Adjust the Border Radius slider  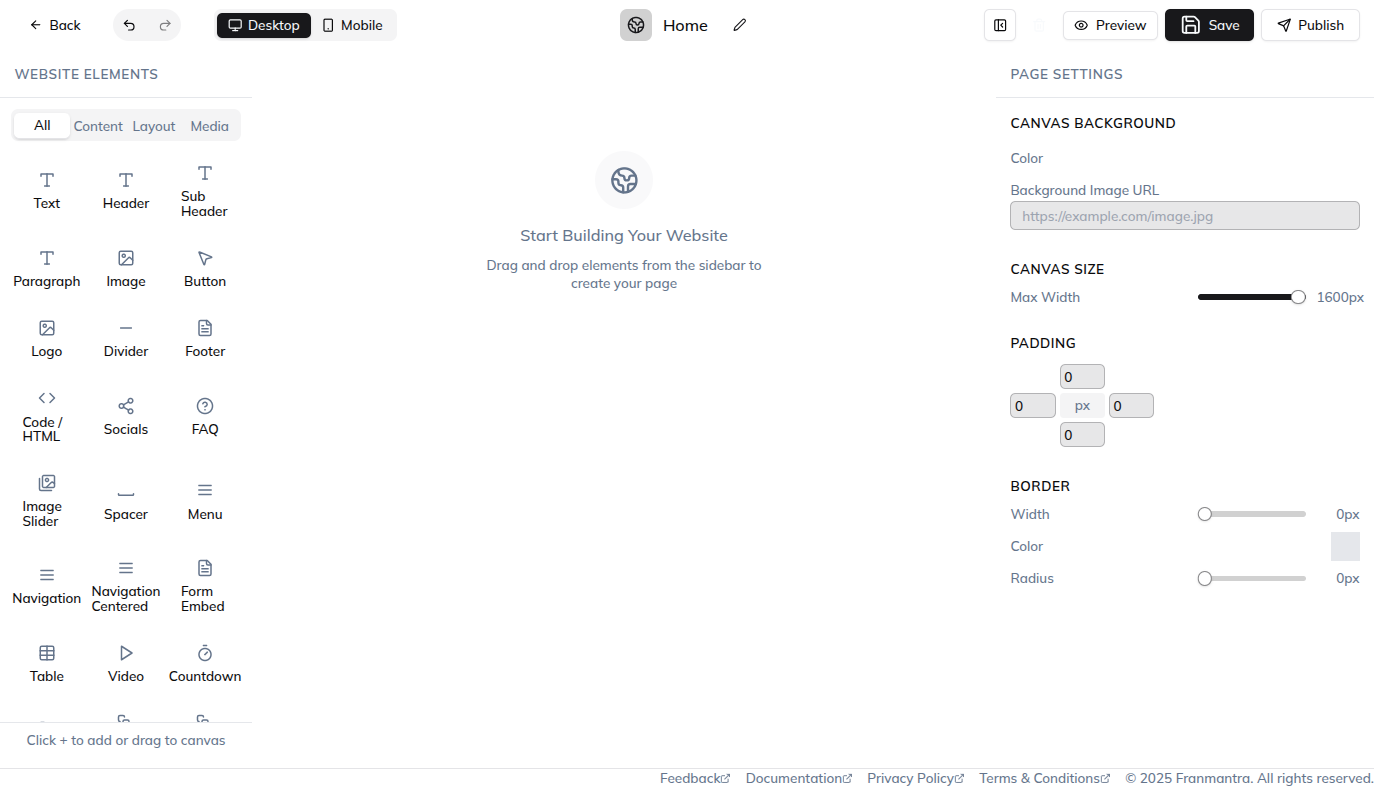point(1252,578)
